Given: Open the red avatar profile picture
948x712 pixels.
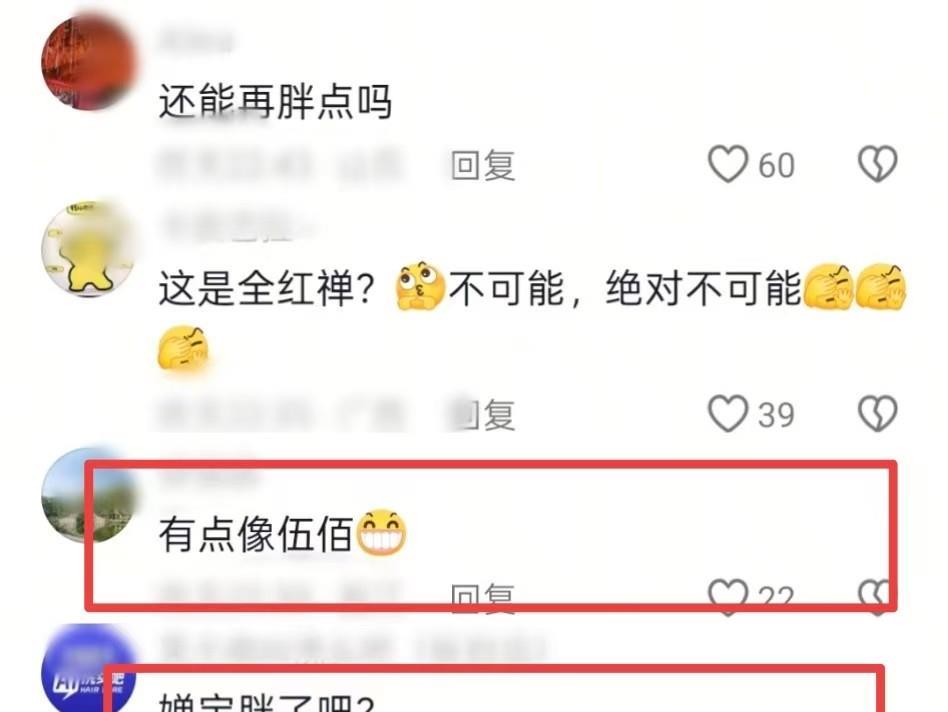Looking at the screenshot, I should point(89,63).
